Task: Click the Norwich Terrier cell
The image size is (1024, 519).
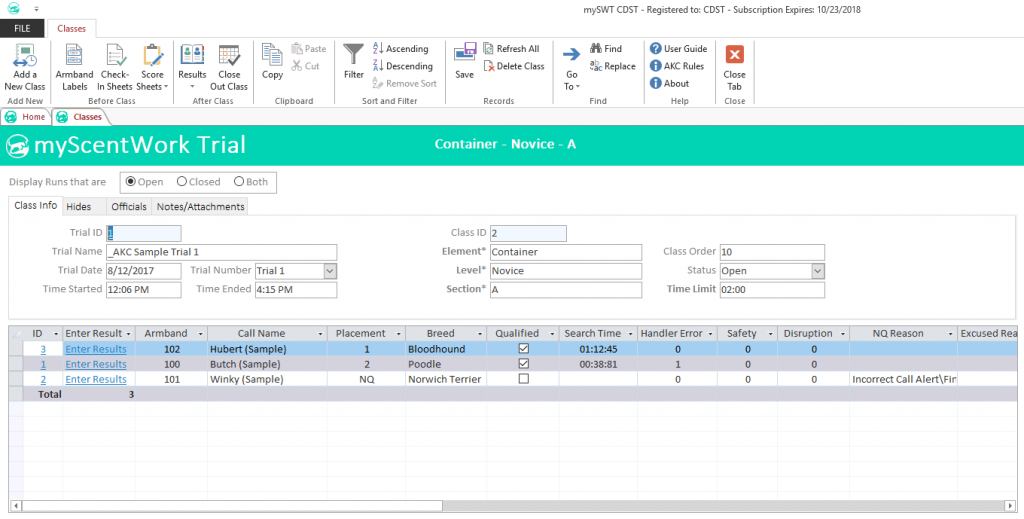Action: (446, 379)
